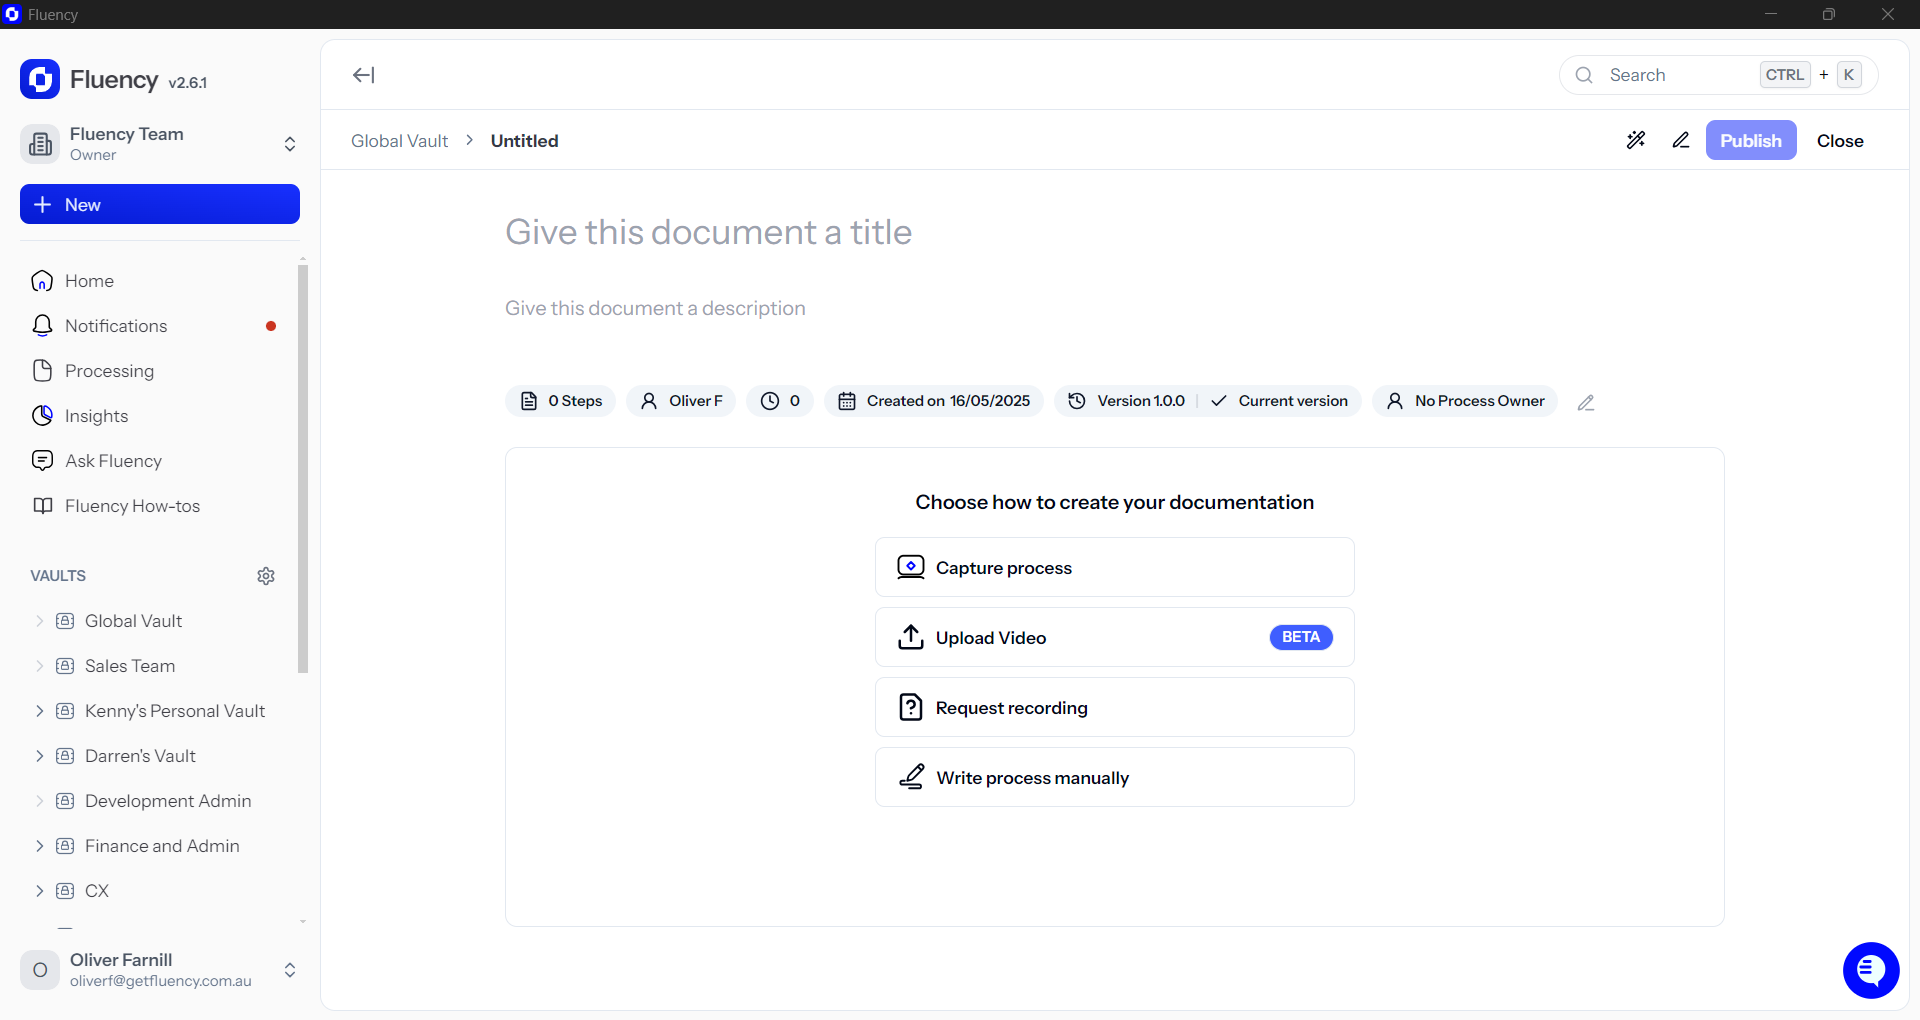The image size is (1920, 1020).
Task: Expand the Finance and Admin vault
Action: [39, 846]
